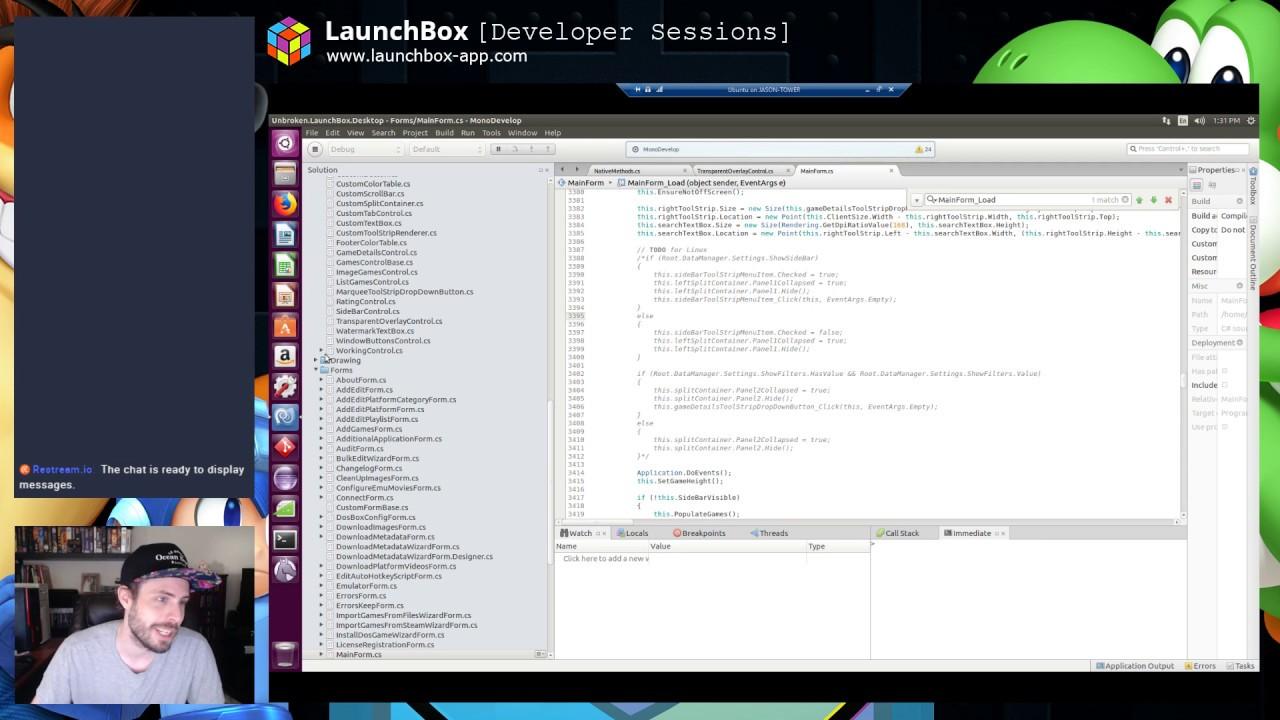Close the find bar with red X
The image size is (1280, 720).
coord(1168,200)
